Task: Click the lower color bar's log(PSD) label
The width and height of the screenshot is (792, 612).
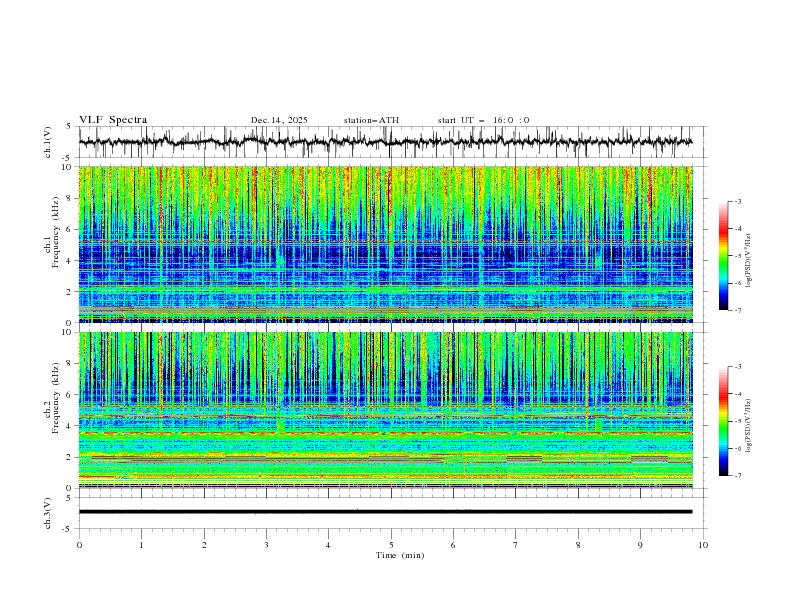Action: (749, 425)
